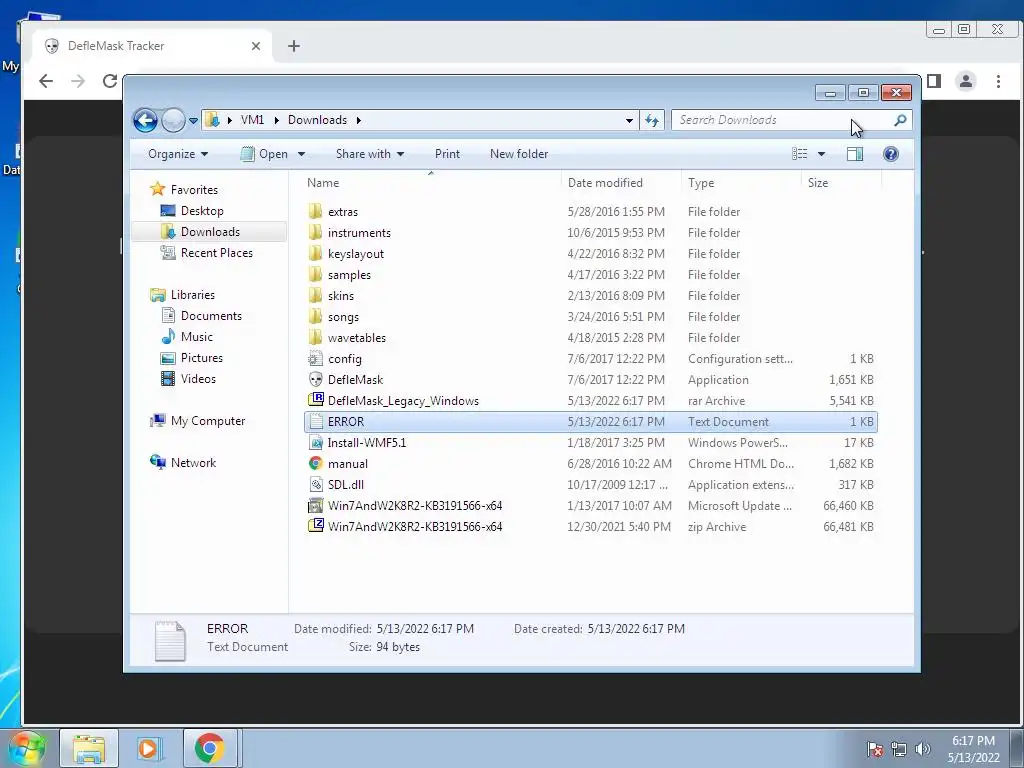Open the Share with menu
Viewport: 1024px width, 768px height.
pyautogui.click(x=370, y=154)
